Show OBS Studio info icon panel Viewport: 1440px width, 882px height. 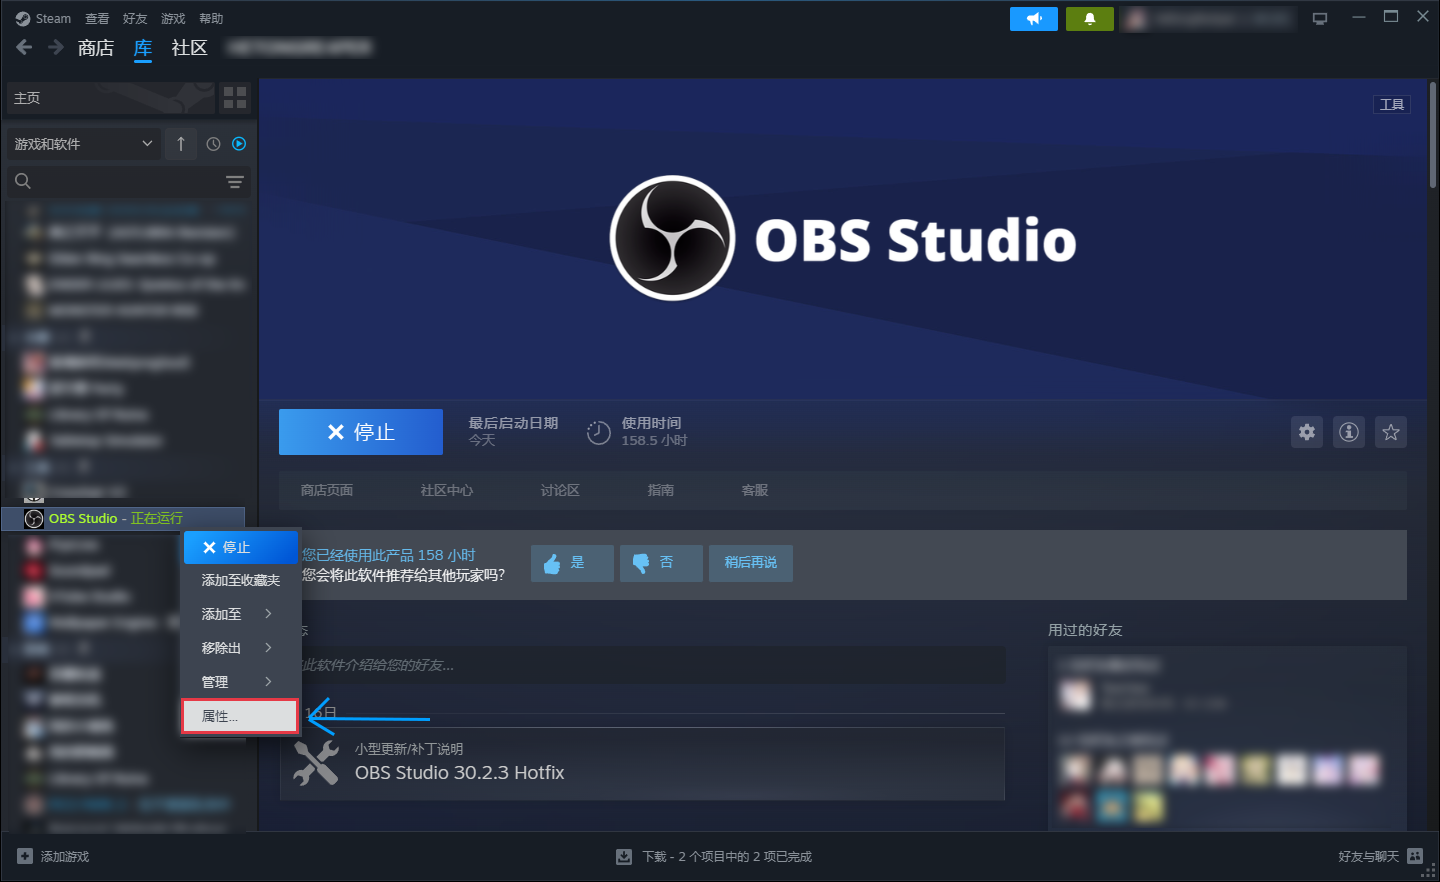coord(1349,432)
